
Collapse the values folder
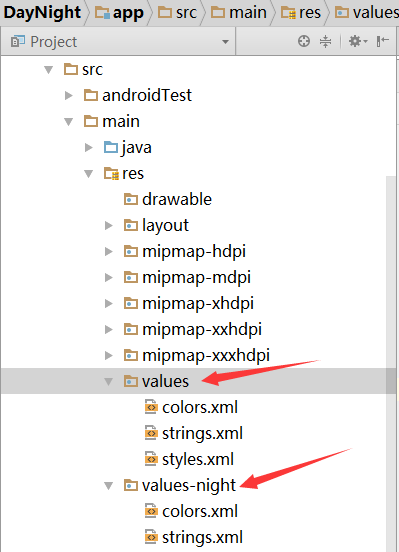(x=109, y=381)
